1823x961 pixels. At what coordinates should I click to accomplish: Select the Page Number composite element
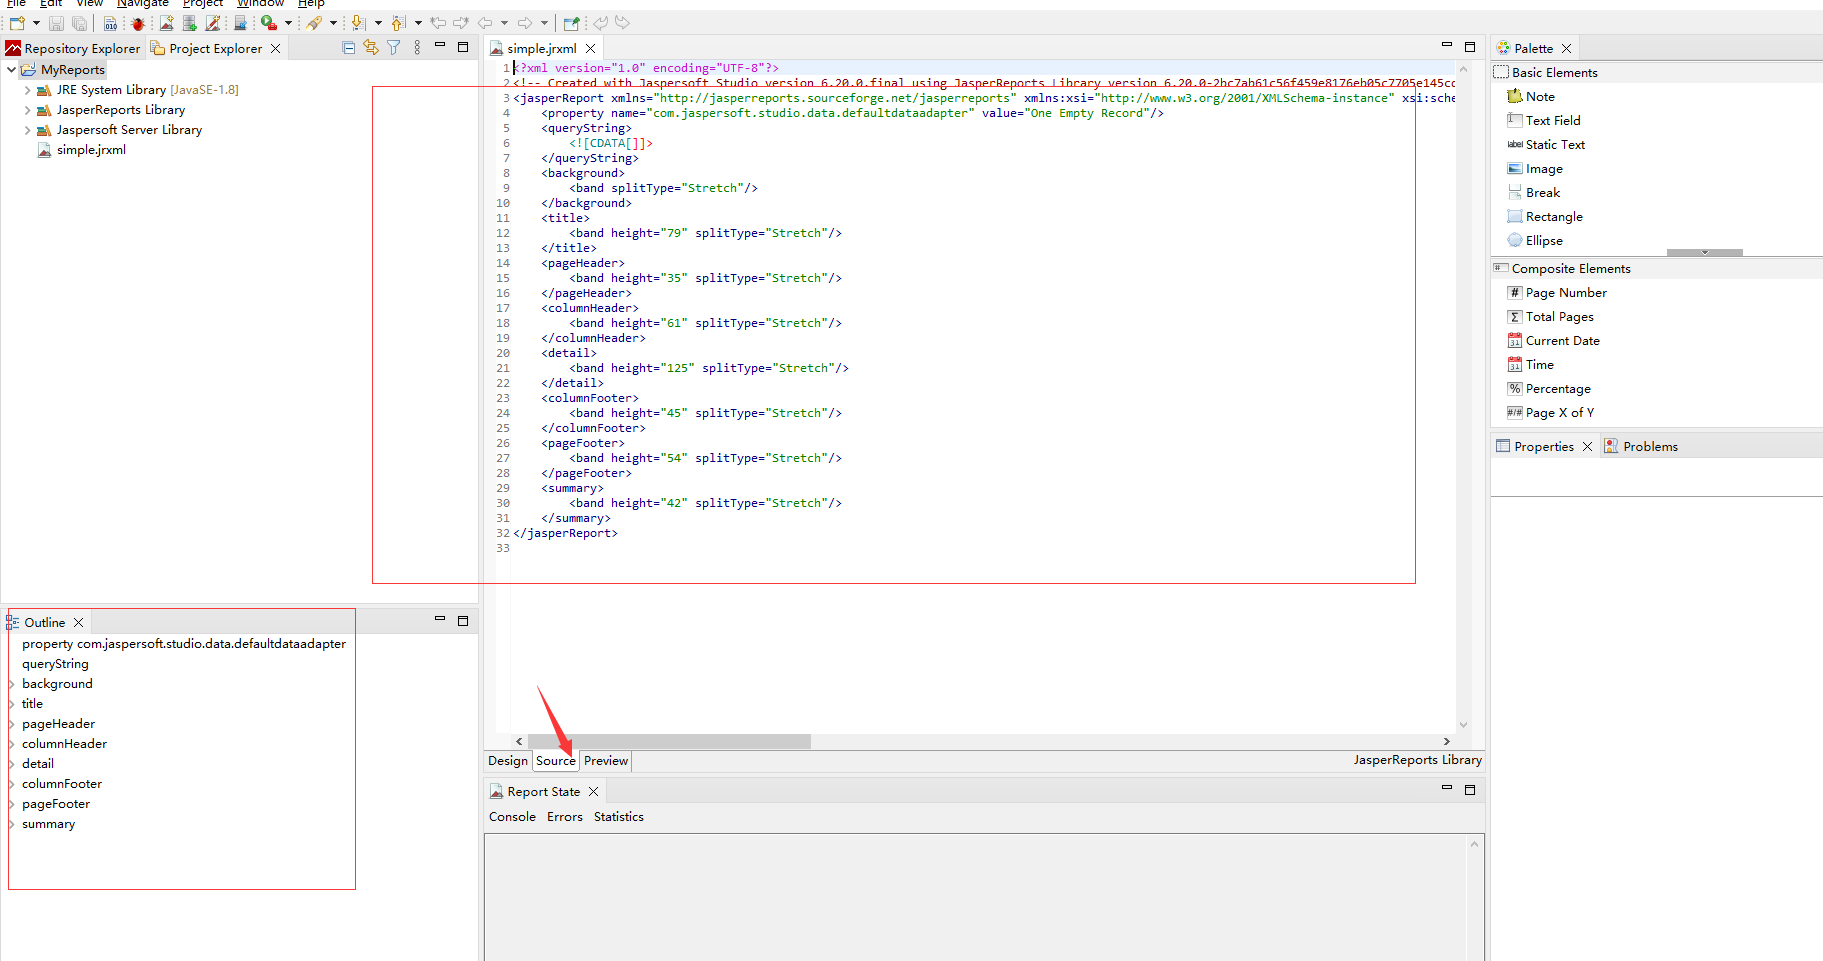[1566, 293]
